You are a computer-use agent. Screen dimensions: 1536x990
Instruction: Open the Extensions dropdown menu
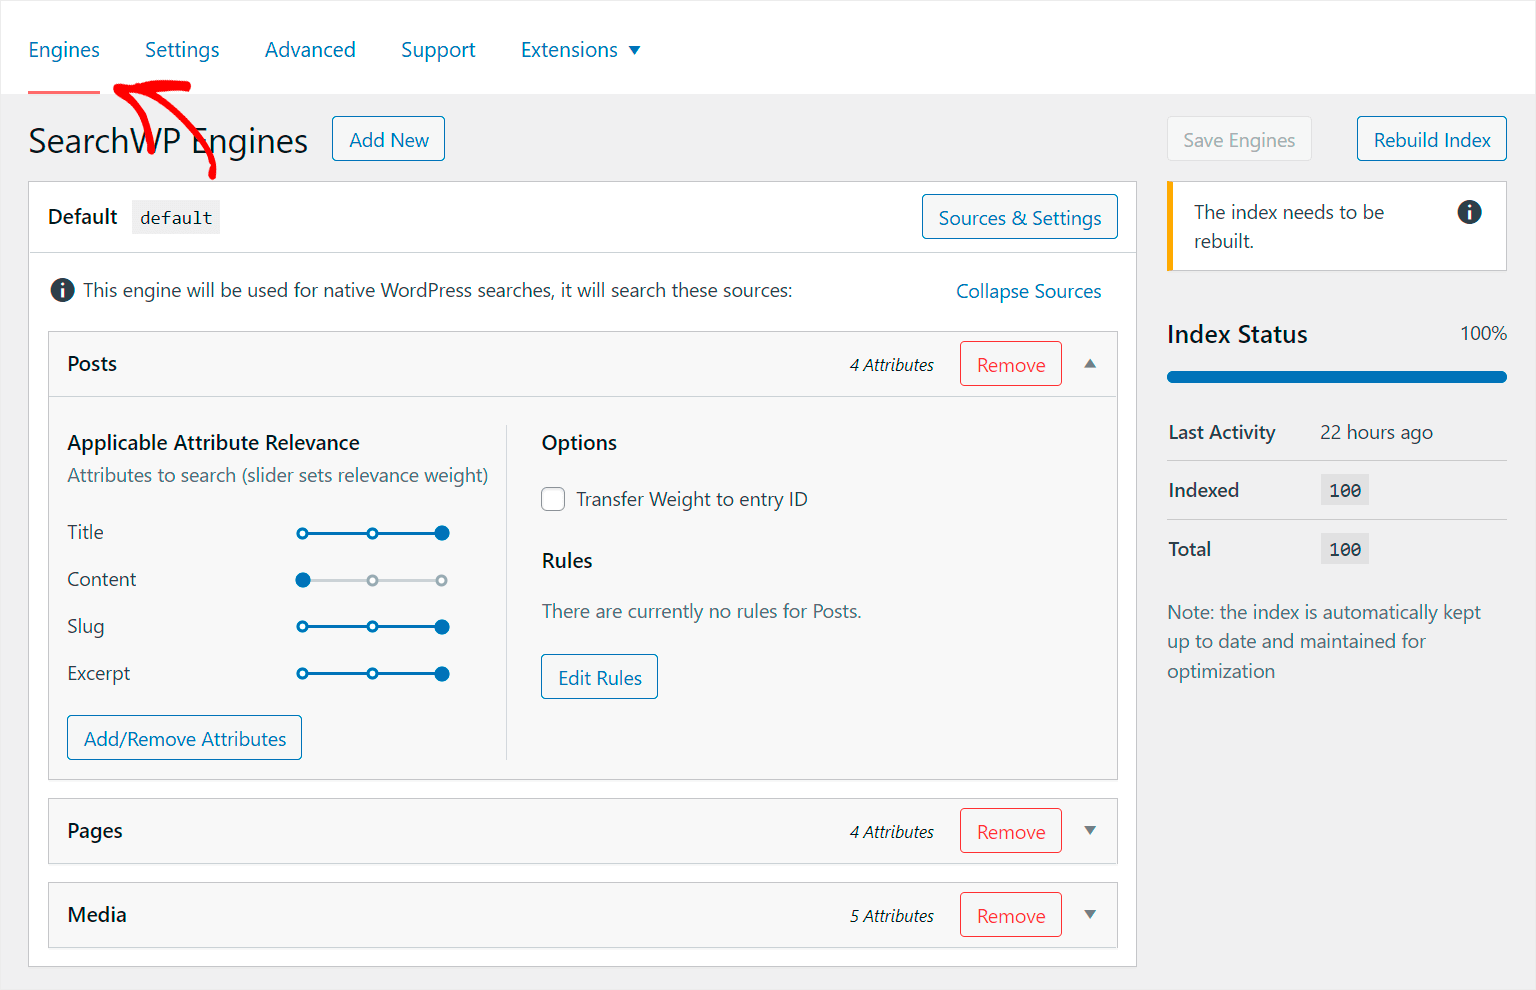(580, 50)
